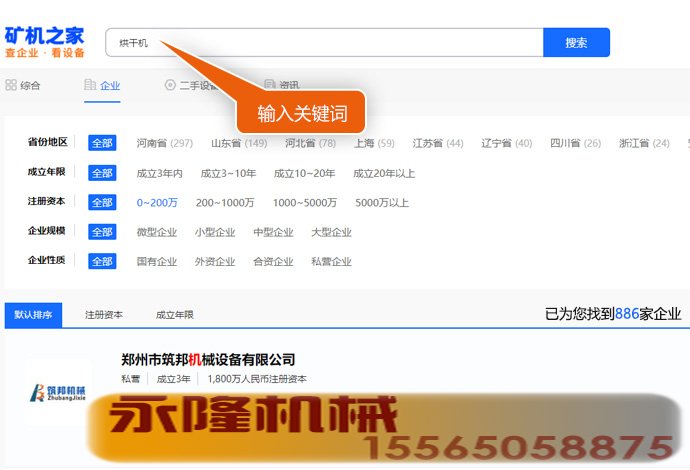Click the blue 搜索 button
The height and width of the screenshot is (470, 690).
pyautogui.click(x=576, y=43)
